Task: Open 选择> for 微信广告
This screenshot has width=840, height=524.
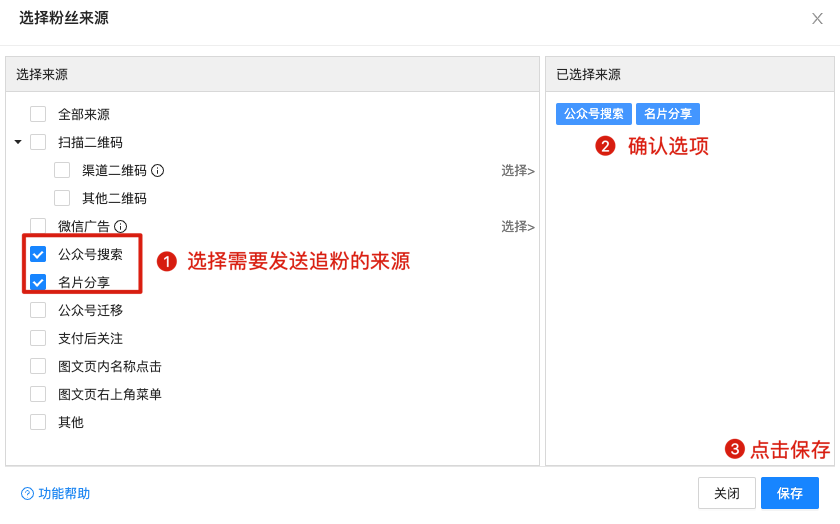Action: point(517,226)
